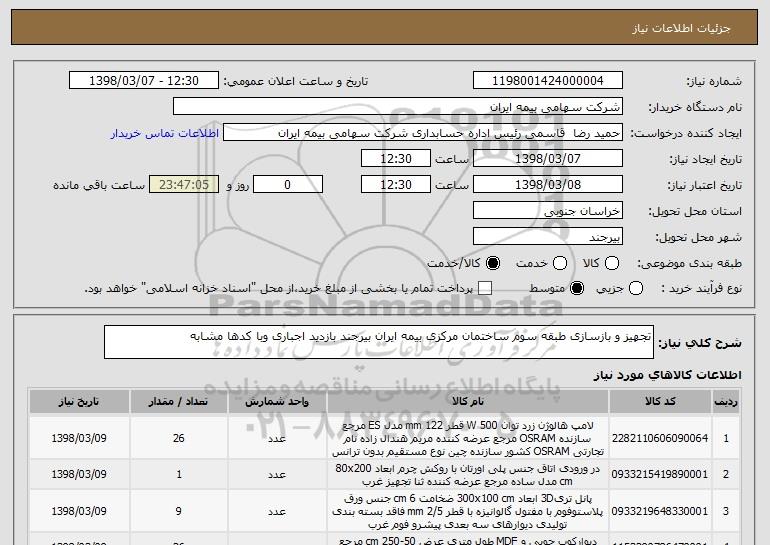This screenshot has height=545, width=770.
Task: Click the province field خراسان جنوبی
Action: click(x=548, y=211)
